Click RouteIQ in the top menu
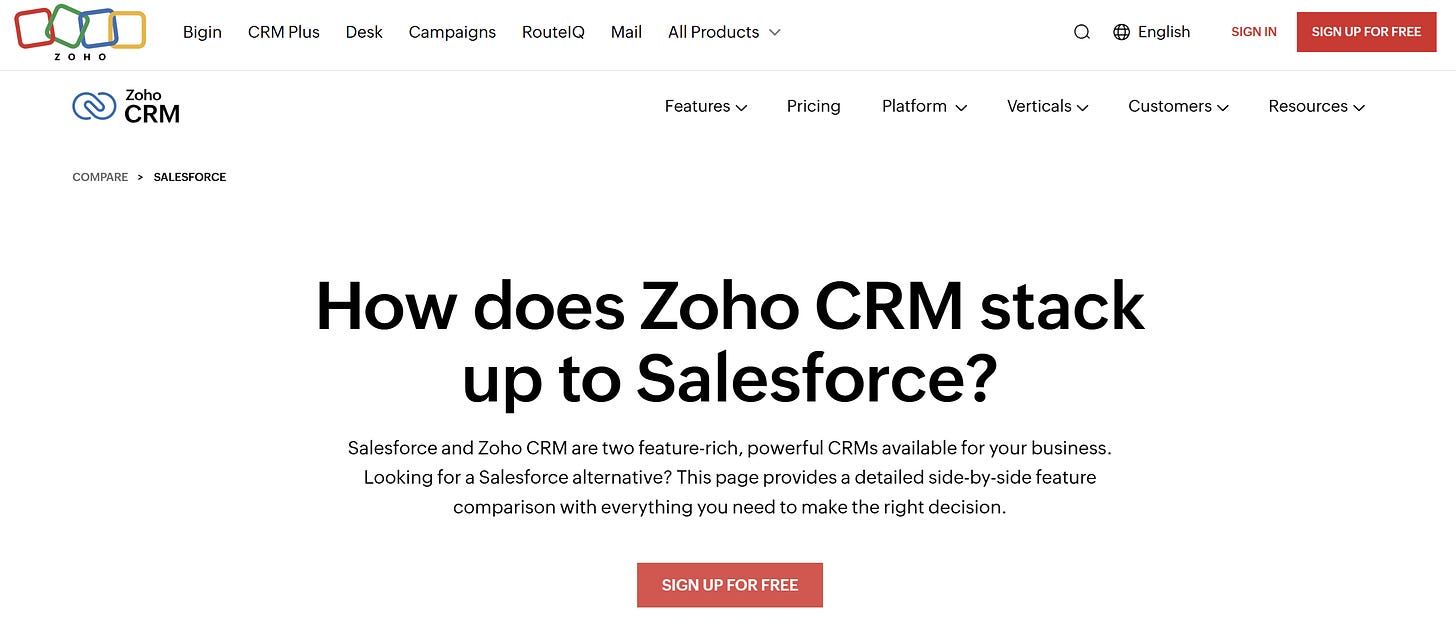Viewport: 1456px width, 638px height. click(x=553, y=31)
